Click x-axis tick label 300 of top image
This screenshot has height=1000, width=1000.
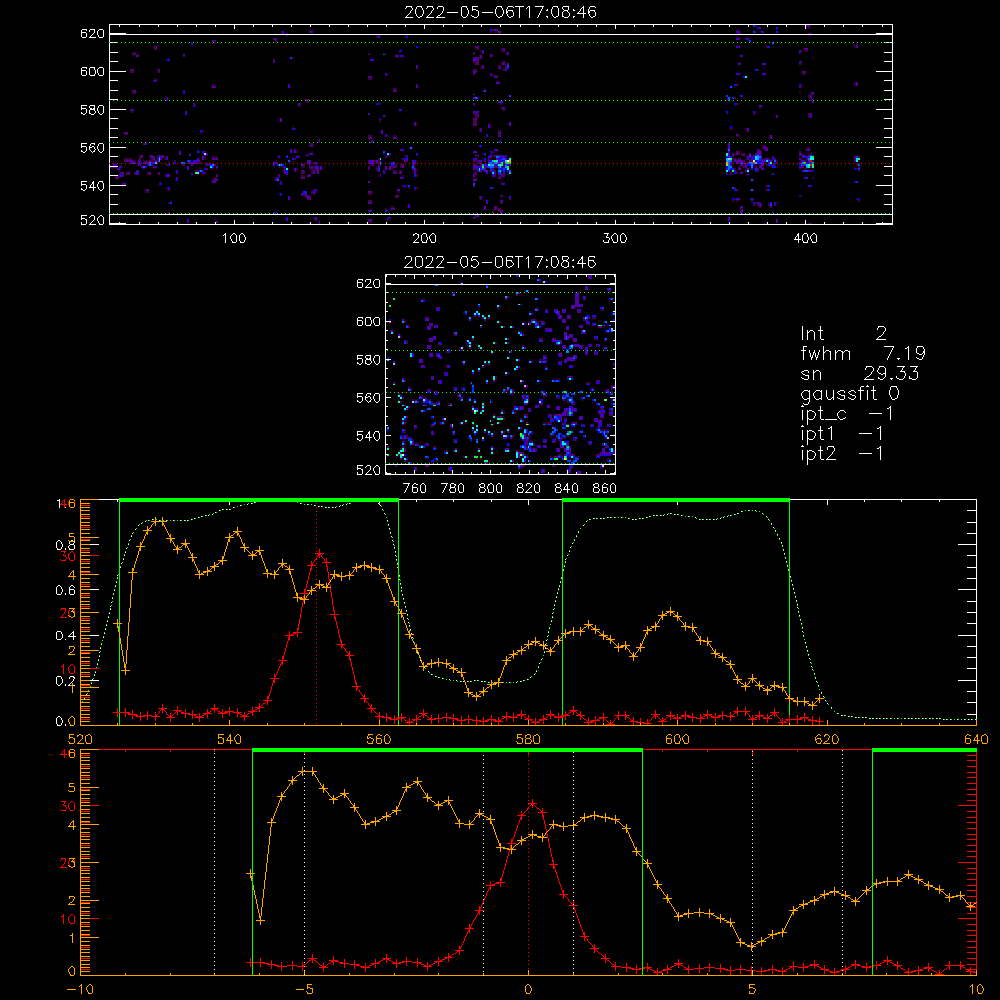click(x=615, y=239)
